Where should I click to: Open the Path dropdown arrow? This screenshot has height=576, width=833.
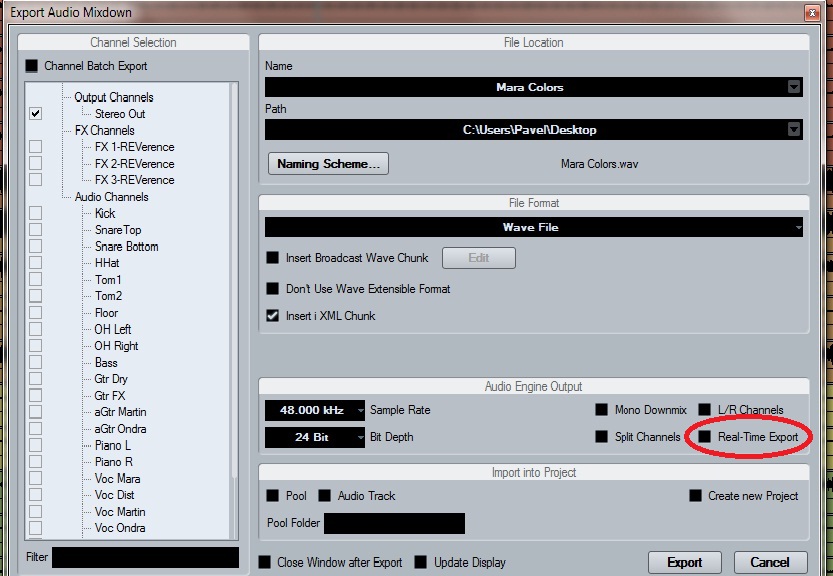click(794, 129)
